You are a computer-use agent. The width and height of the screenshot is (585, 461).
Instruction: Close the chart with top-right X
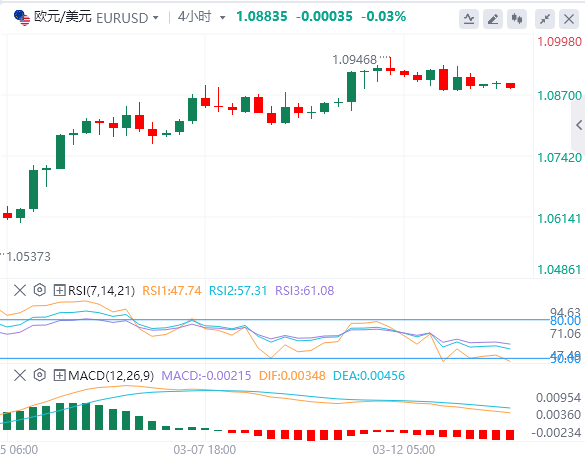(569, 19)
